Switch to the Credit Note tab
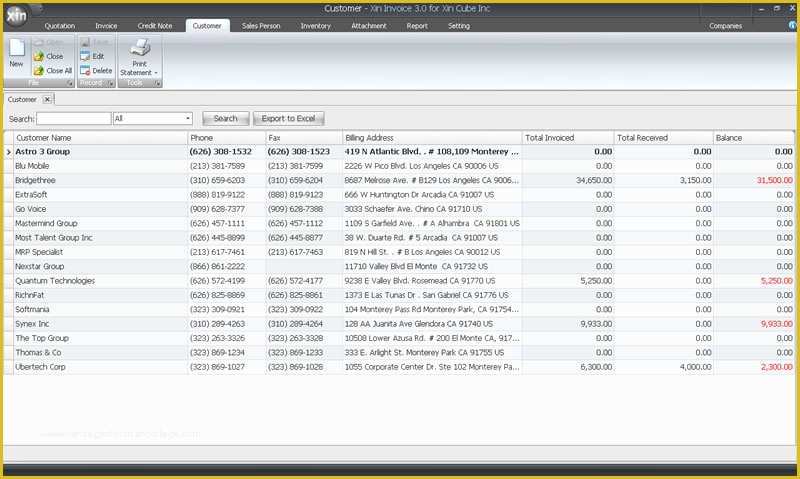This screenshot has width=800, height=479. (155, 26)
